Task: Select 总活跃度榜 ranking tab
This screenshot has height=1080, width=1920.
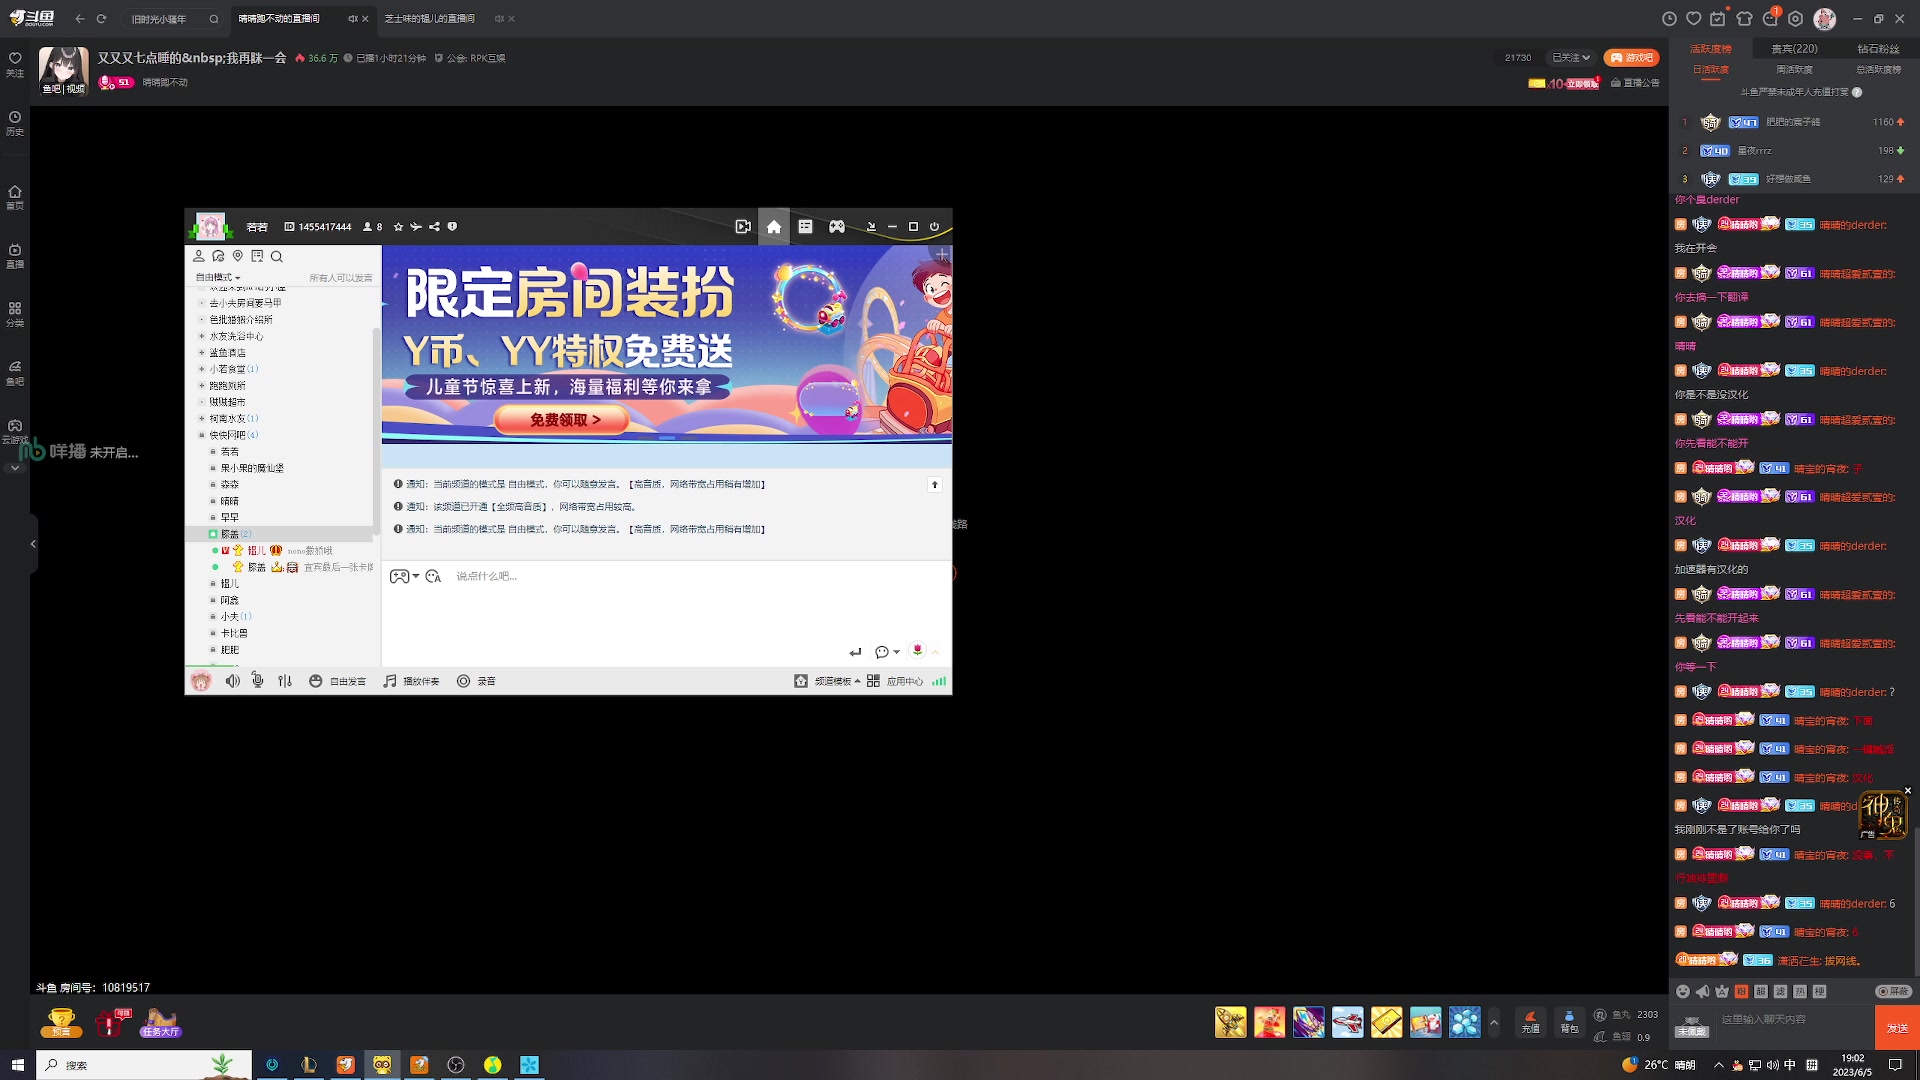Action: coord(1878,70)
